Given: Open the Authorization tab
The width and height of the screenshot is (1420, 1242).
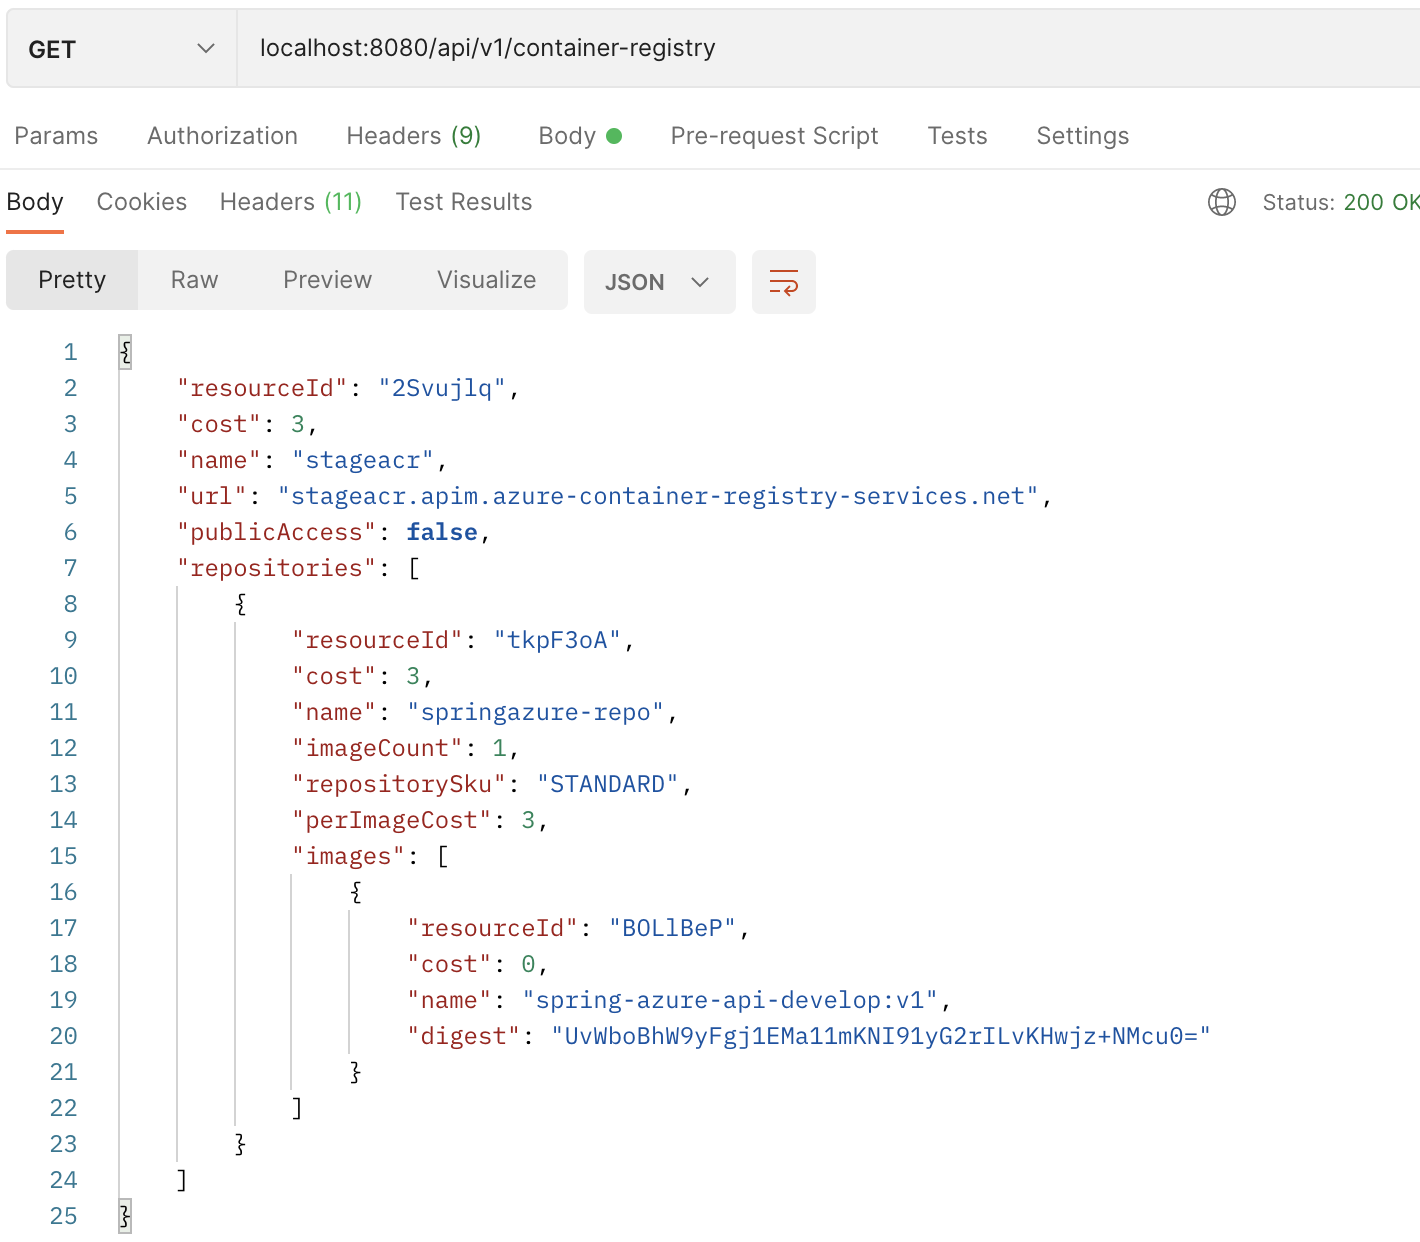Looking at the screenshot, I should coord(222,135).
